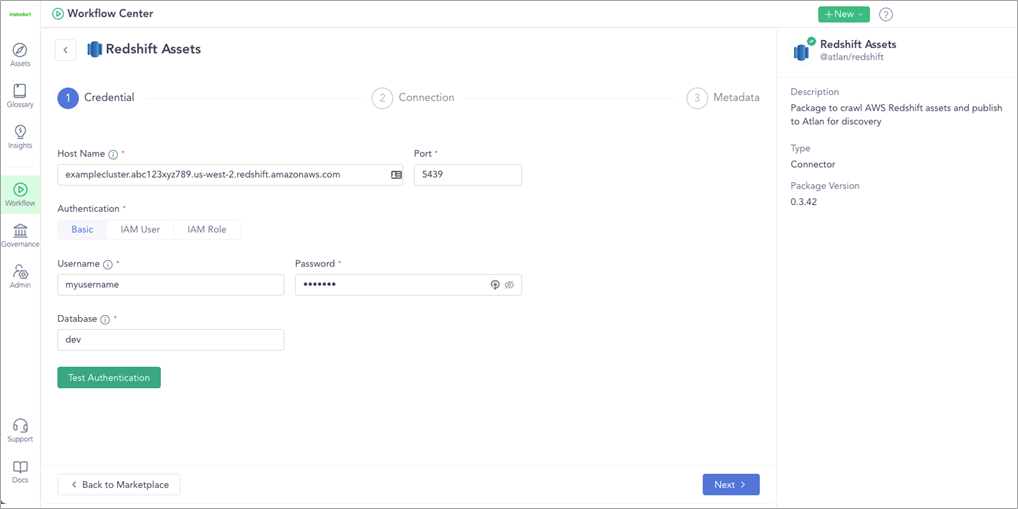The image size is (1018, 509).
Task: Select Basic authentication
Action: pos(82,230)
